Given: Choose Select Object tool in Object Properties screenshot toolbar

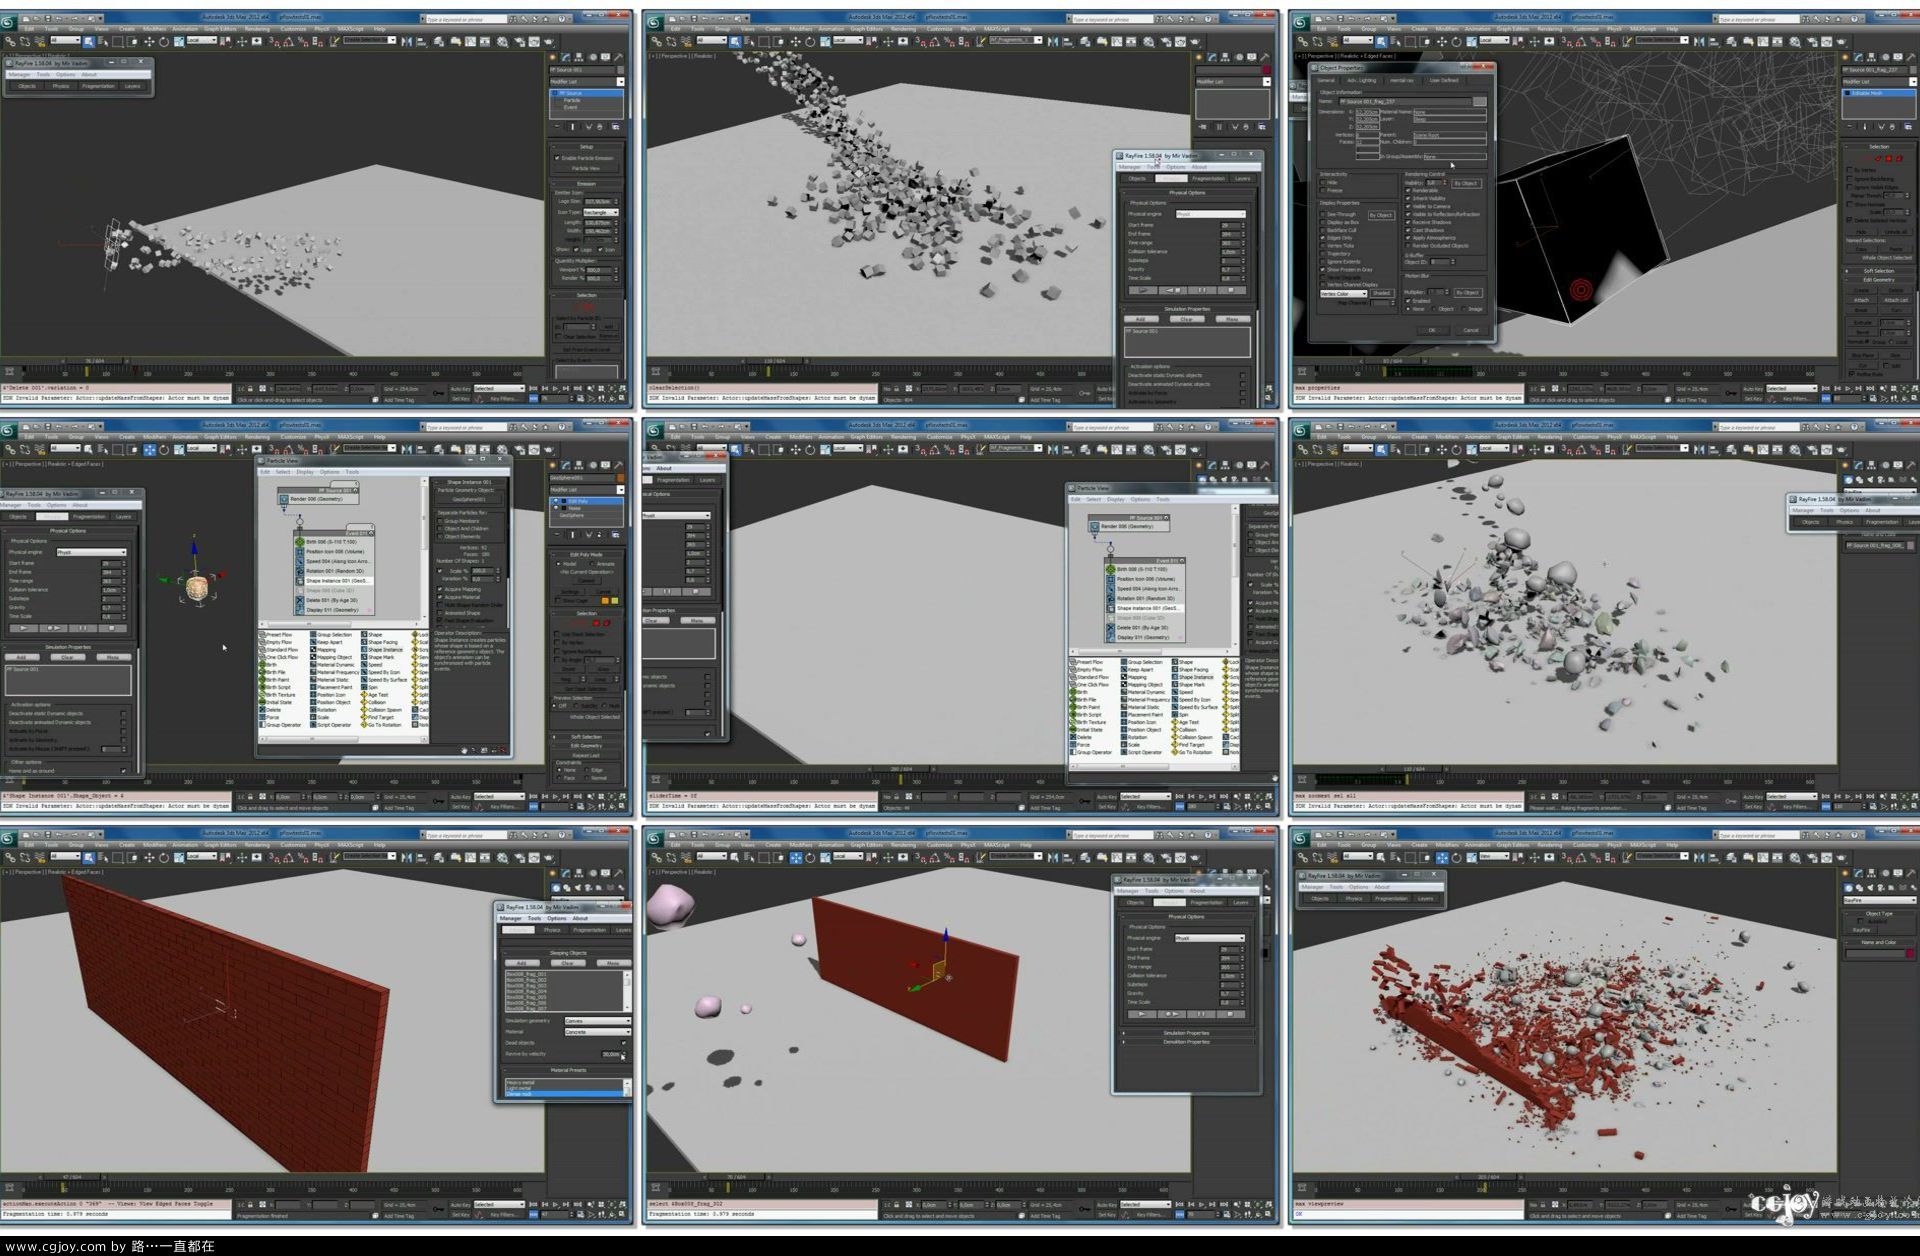Looking at the screenshot, I should coord(1381,41).
